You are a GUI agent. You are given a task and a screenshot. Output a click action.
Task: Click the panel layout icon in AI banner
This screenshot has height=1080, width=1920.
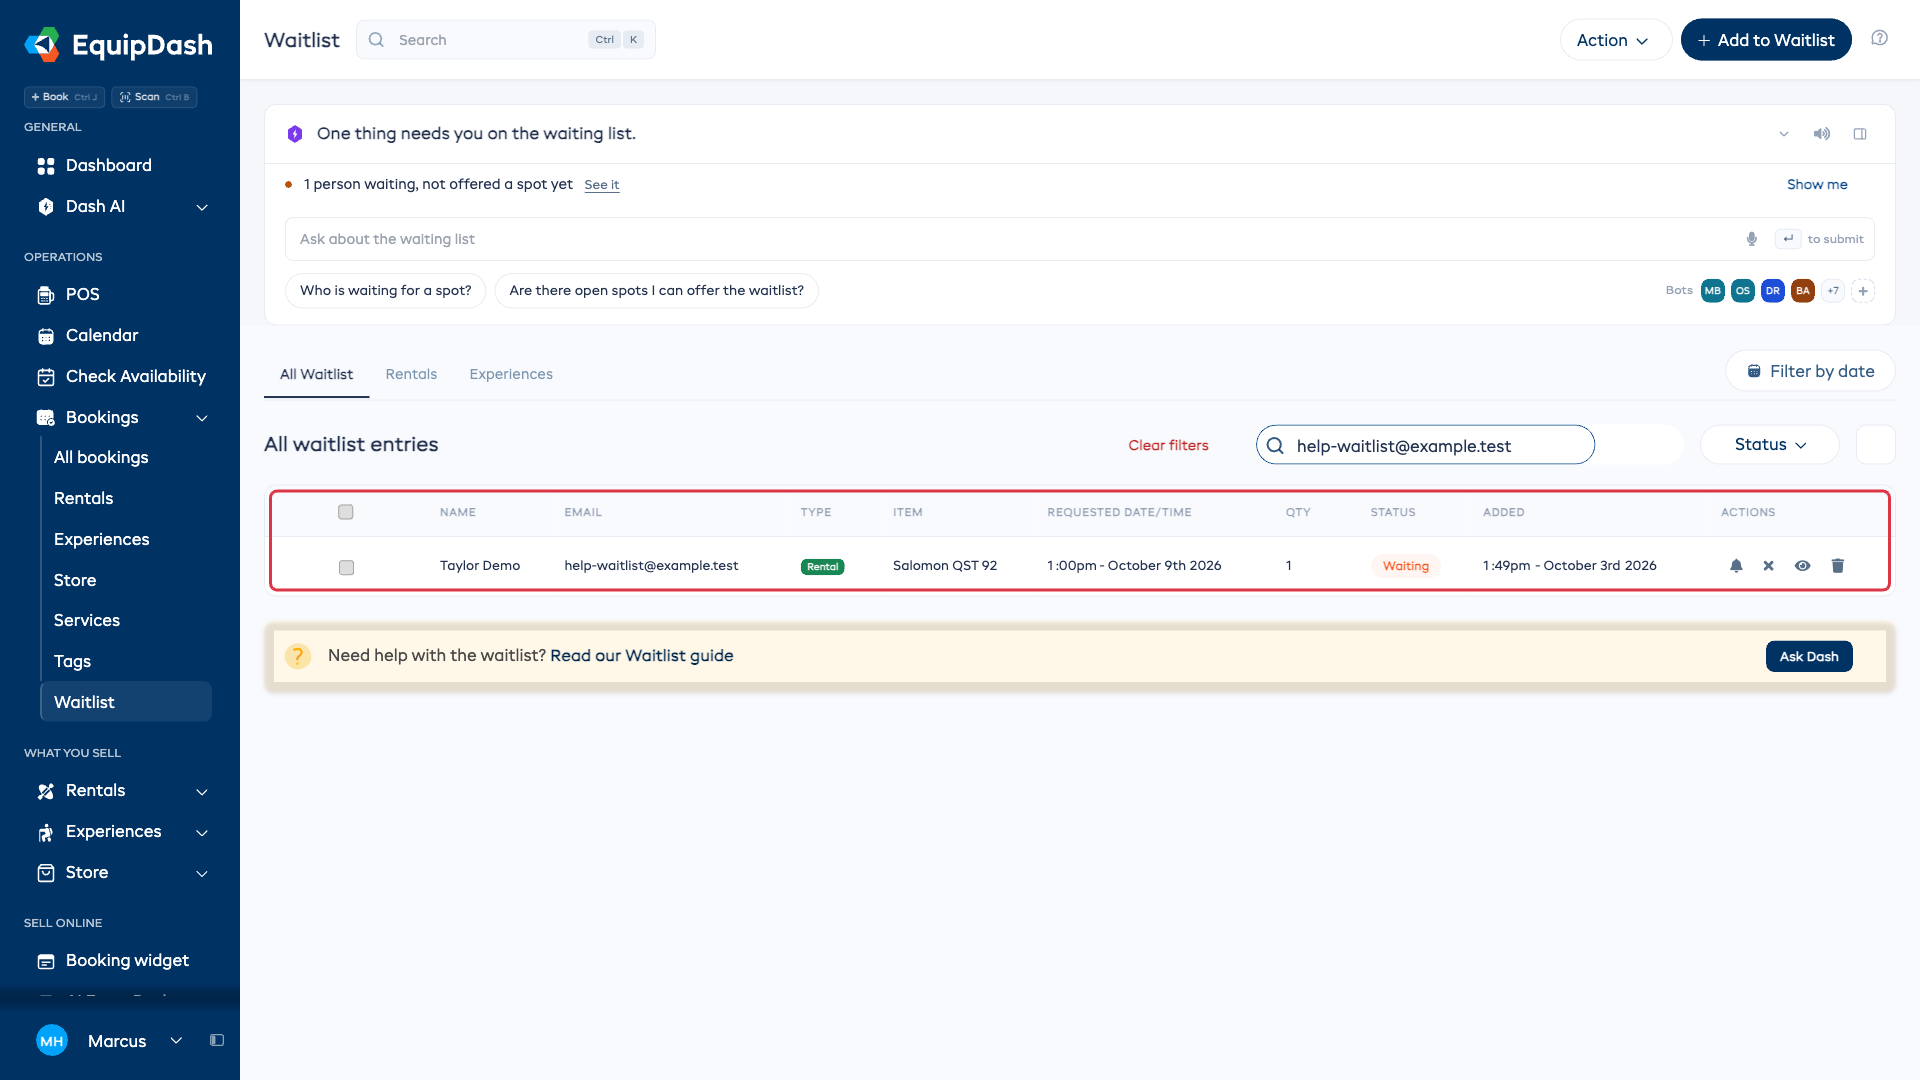1860,134
